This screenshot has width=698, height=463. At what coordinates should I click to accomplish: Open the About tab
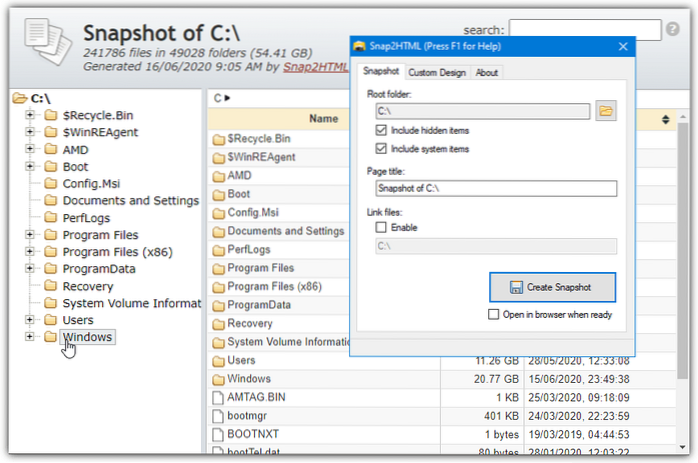tap(486, 72)
